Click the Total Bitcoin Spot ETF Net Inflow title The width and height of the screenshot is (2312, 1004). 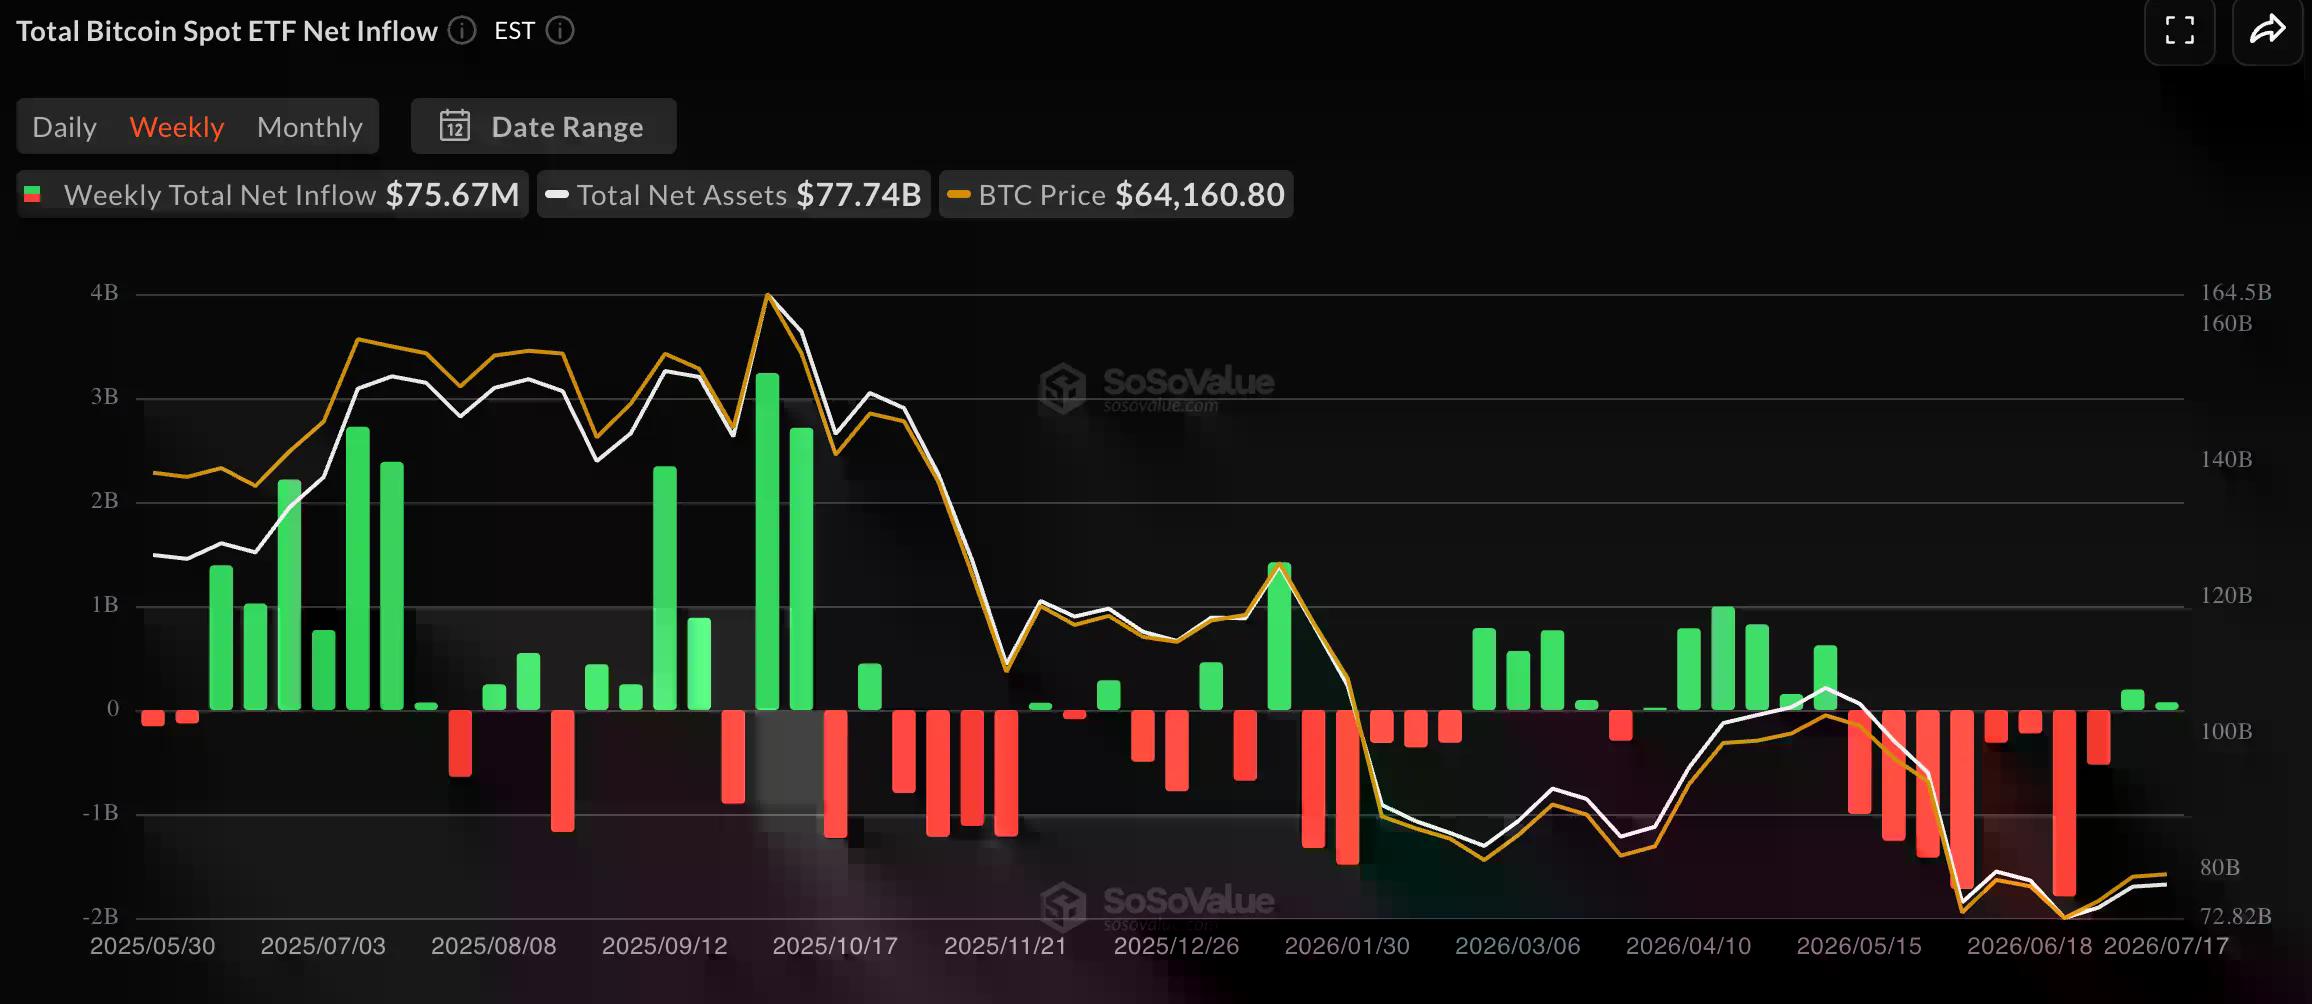click(x=227, y=31)
